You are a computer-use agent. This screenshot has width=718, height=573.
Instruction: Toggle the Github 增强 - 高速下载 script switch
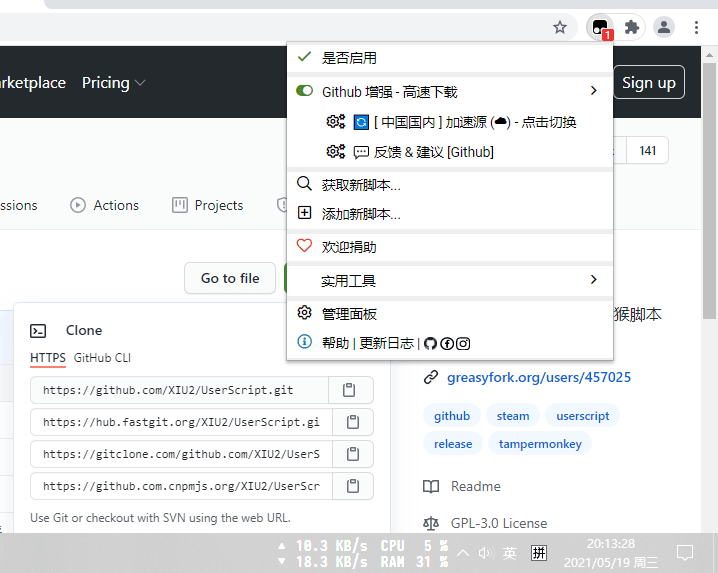305,91
